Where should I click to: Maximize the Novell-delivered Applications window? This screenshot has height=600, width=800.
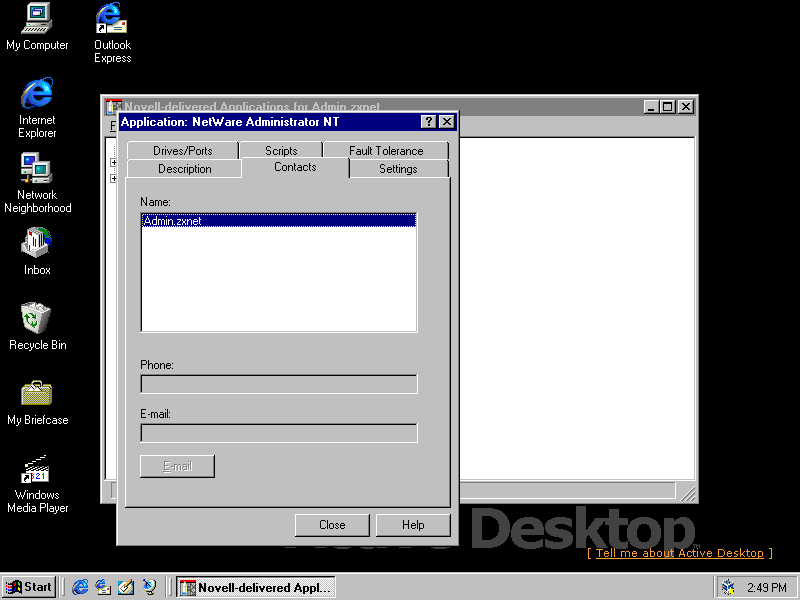[667, 107]
